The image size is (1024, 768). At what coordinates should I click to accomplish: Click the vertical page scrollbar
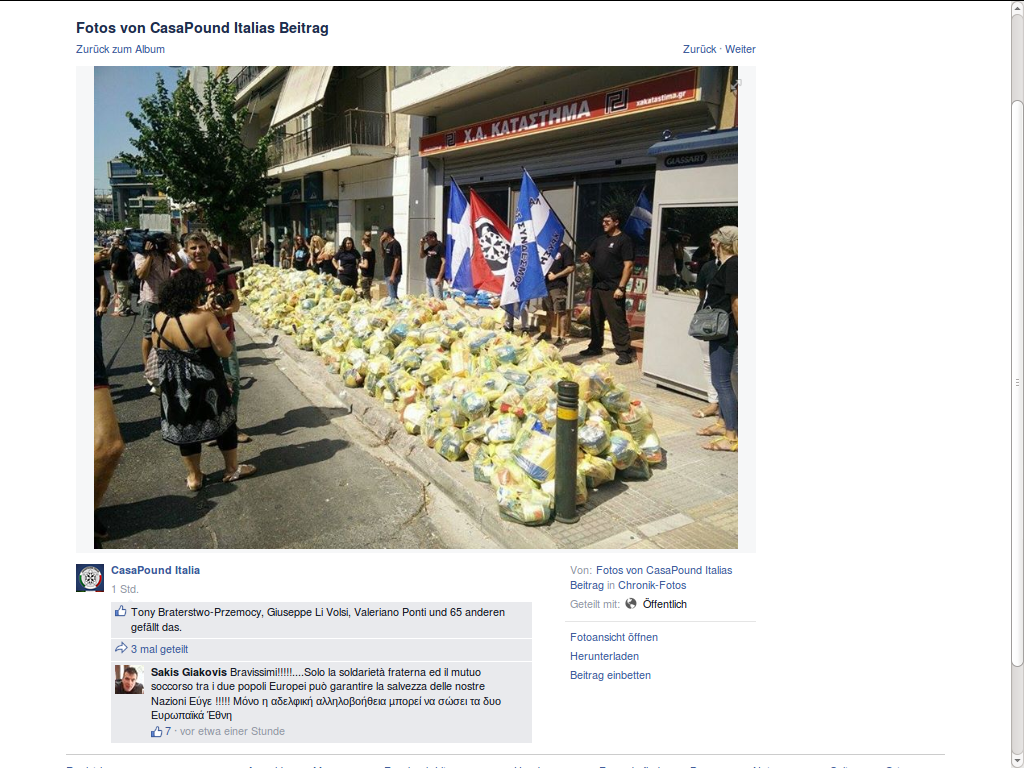pyautogui.click(x=1017, y=384)
